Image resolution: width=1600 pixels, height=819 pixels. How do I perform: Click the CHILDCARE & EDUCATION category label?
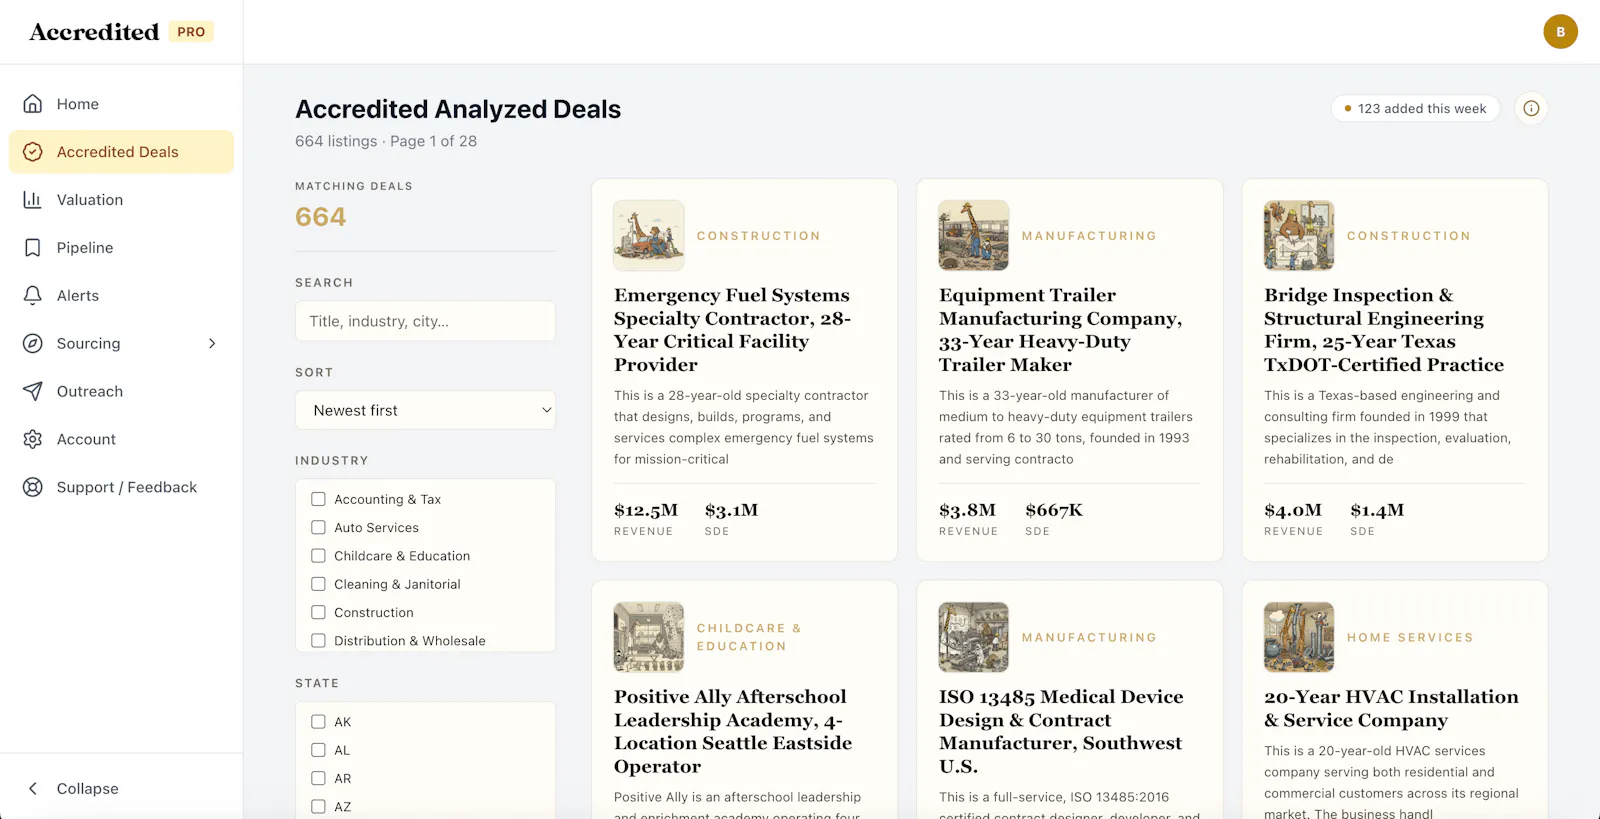[x=749, y=637]
